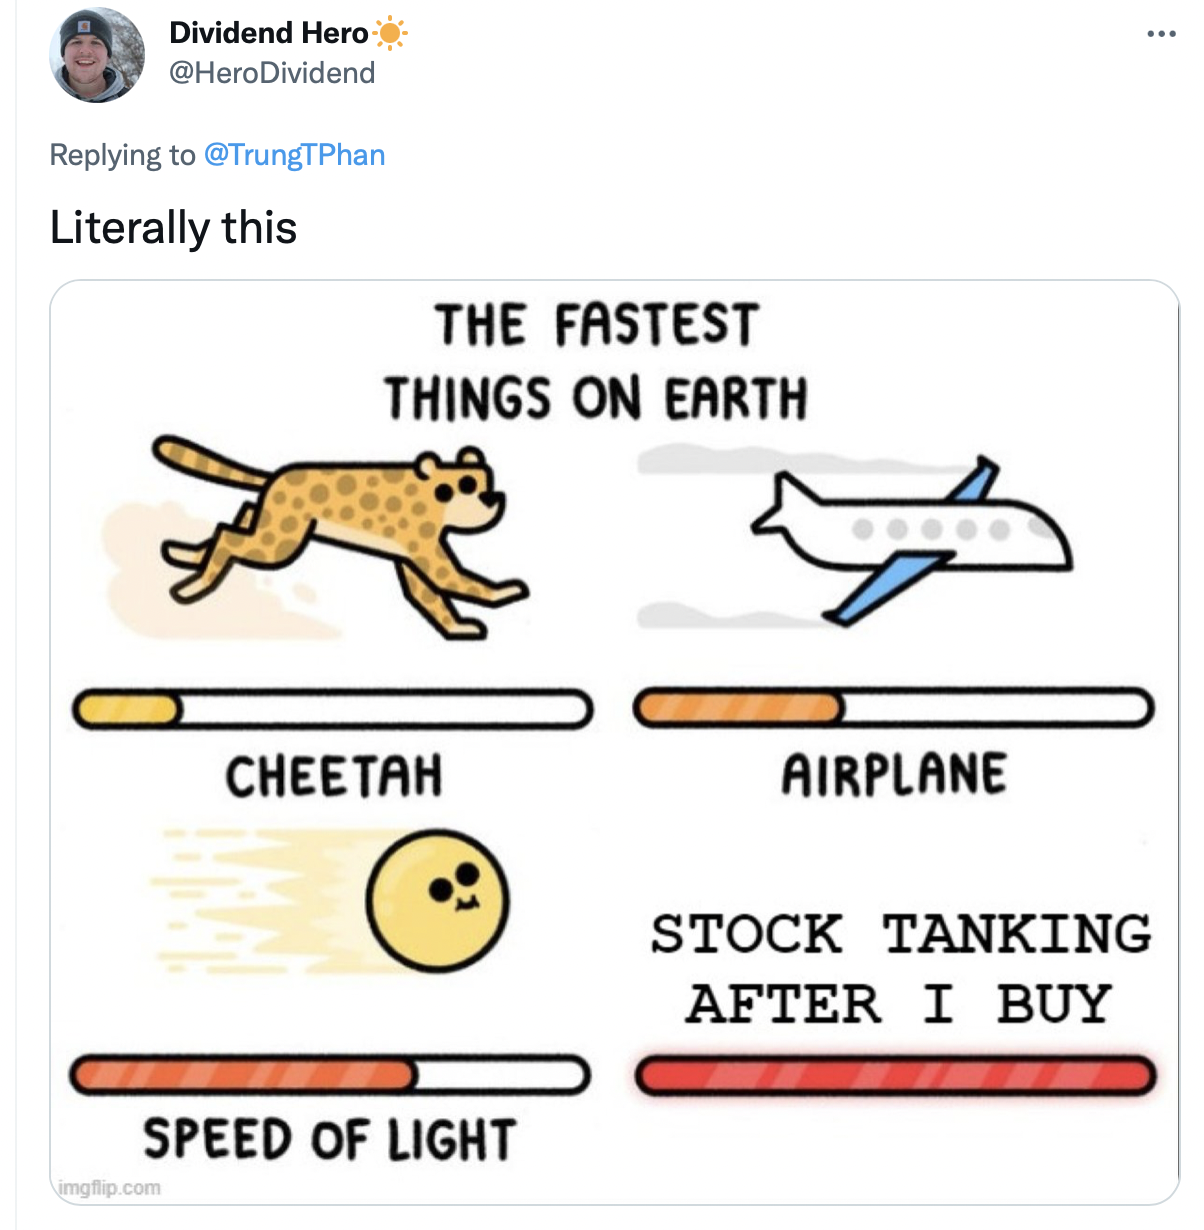Click the "Literally this" tweet text

174,227
